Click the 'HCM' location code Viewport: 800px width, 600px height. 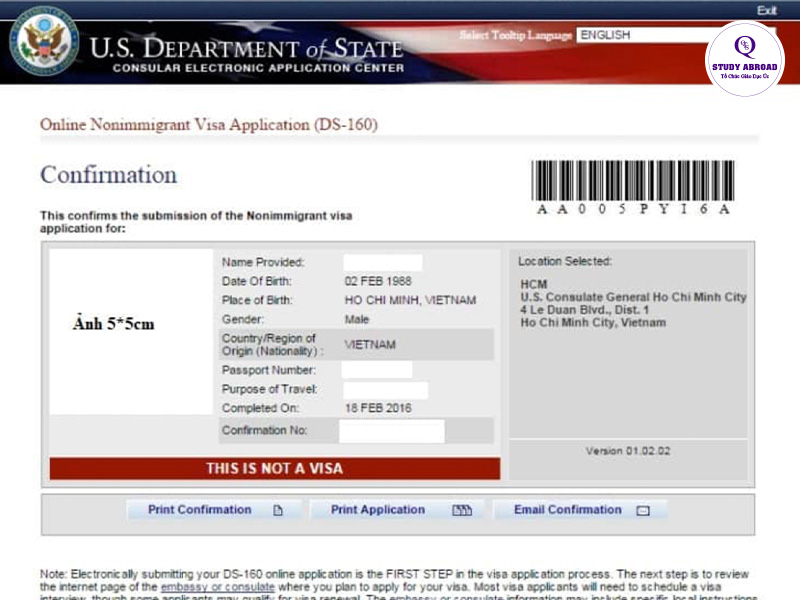point(534,284)
